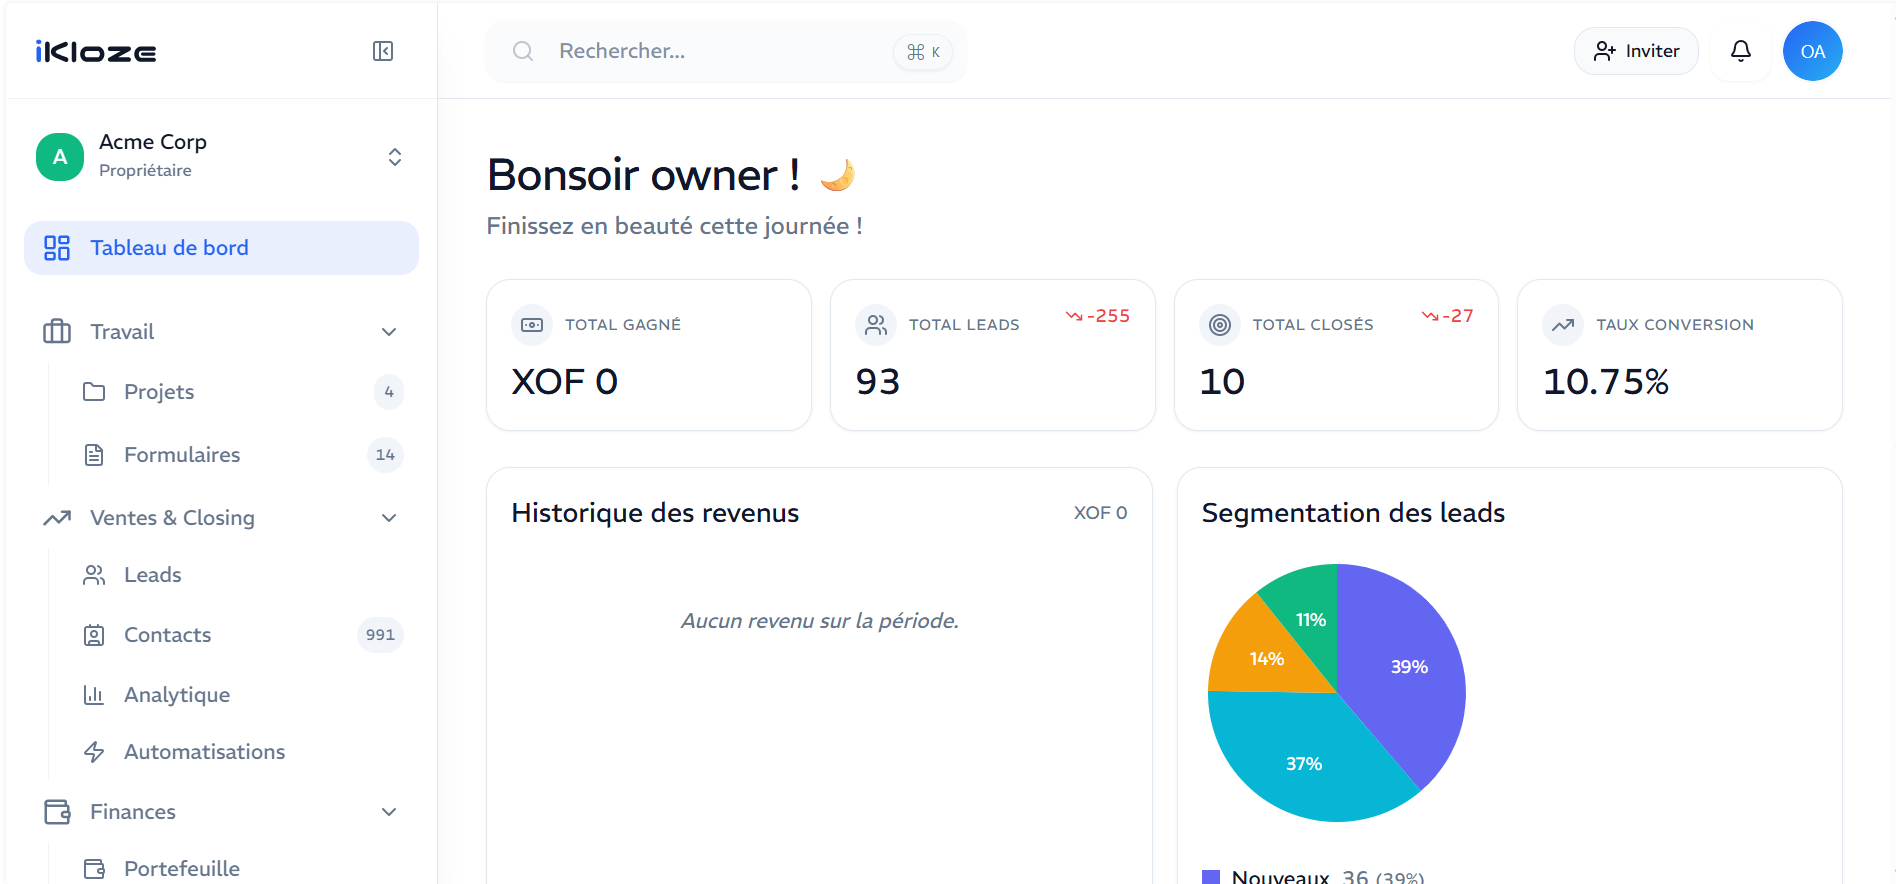Click the Projets 4 count badge
The image size is (1896, 884).
[389, 392]
